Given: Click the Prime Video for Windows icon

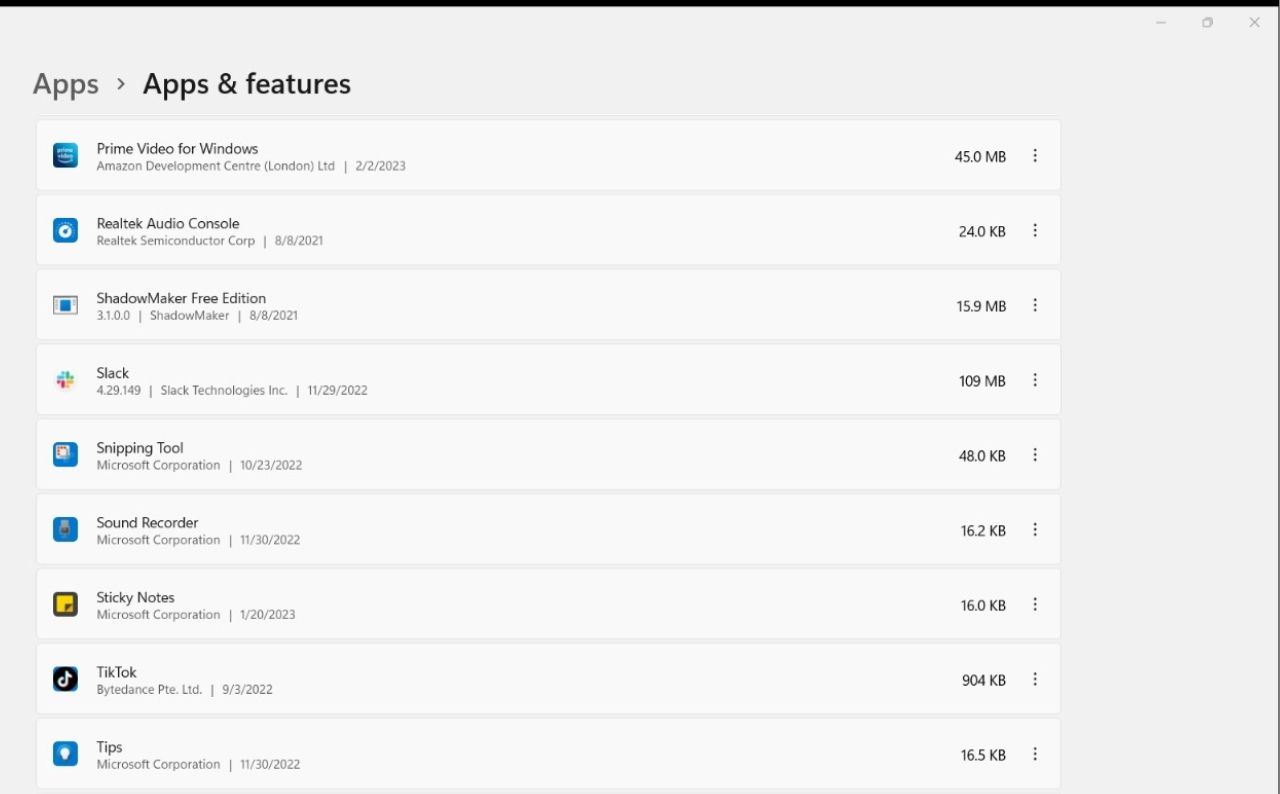Looking at the screenshot, I should coord(65,156).
